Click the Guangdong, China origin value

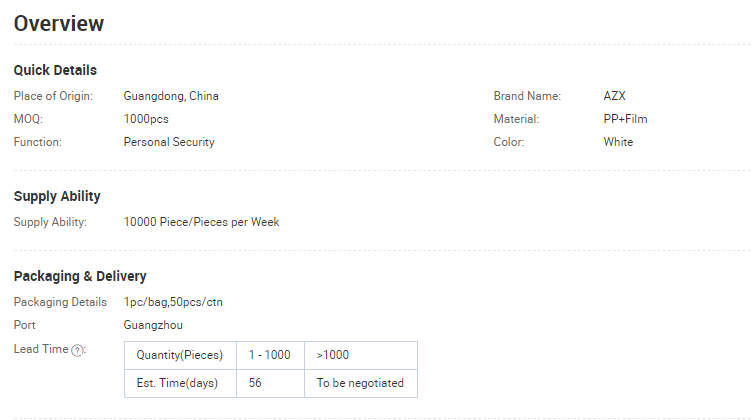tap(171, 96)
